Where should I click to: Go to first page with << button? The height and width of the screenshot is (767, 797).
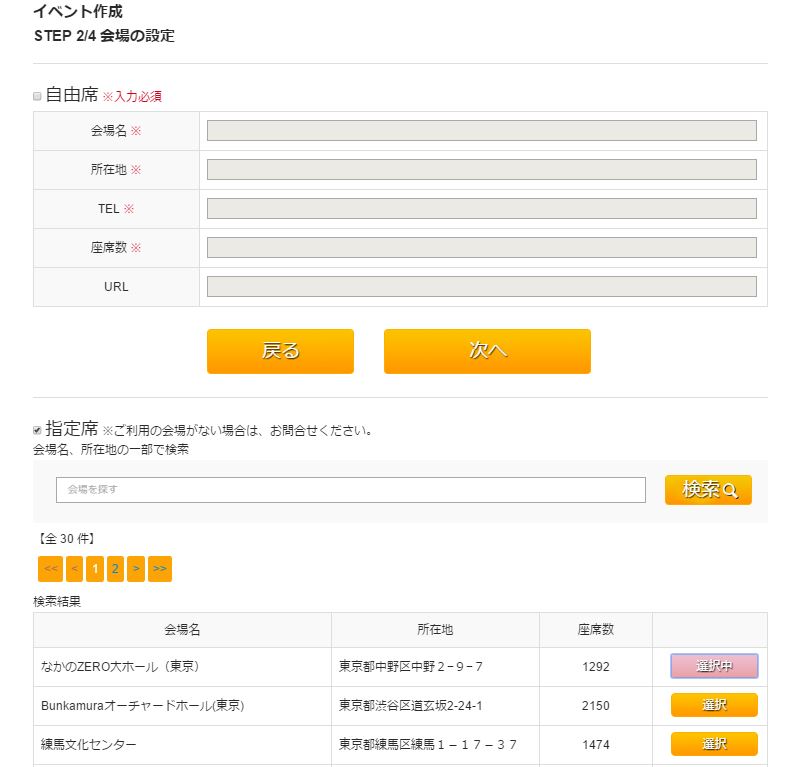point(51,569)
